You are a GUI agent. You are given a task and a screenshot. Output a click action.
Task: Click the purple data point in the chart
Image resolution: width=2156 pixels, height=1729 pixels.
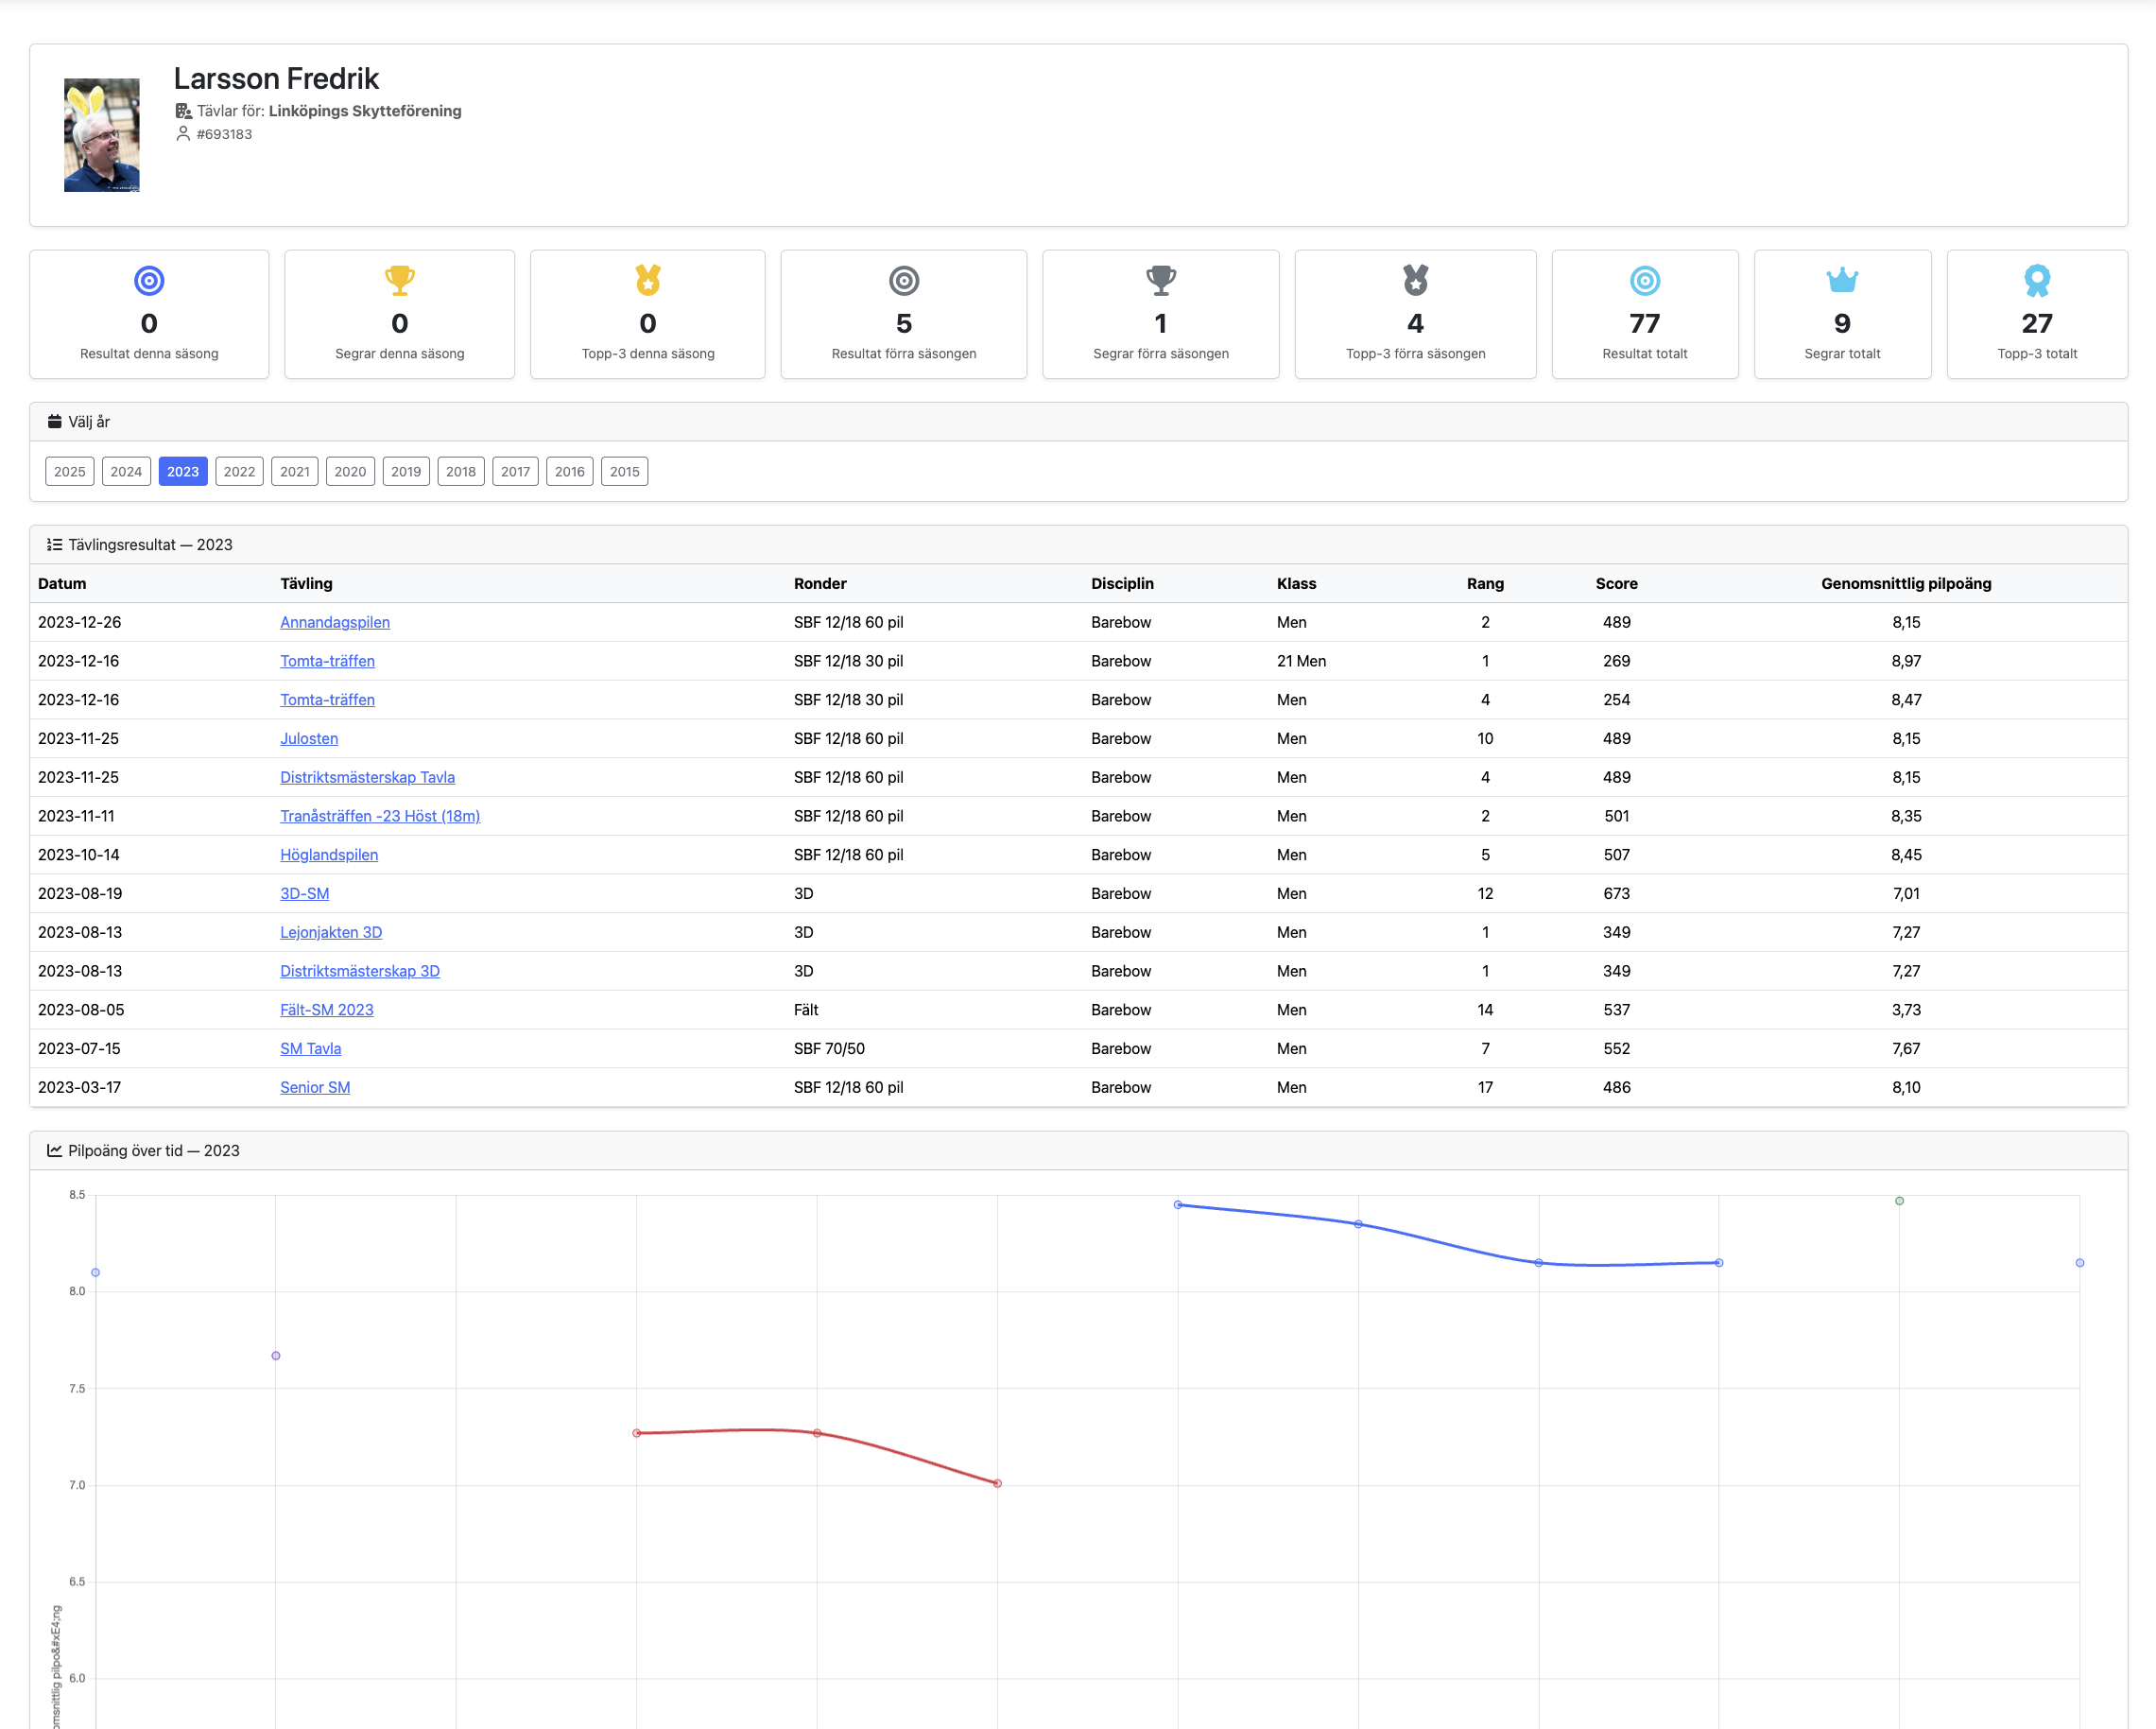(x=276, y=1356)
